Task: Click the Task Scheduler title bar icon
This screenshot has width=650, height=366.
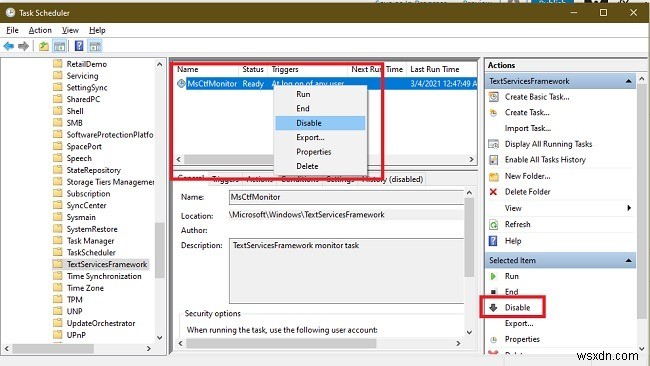Action: point(10,12)
